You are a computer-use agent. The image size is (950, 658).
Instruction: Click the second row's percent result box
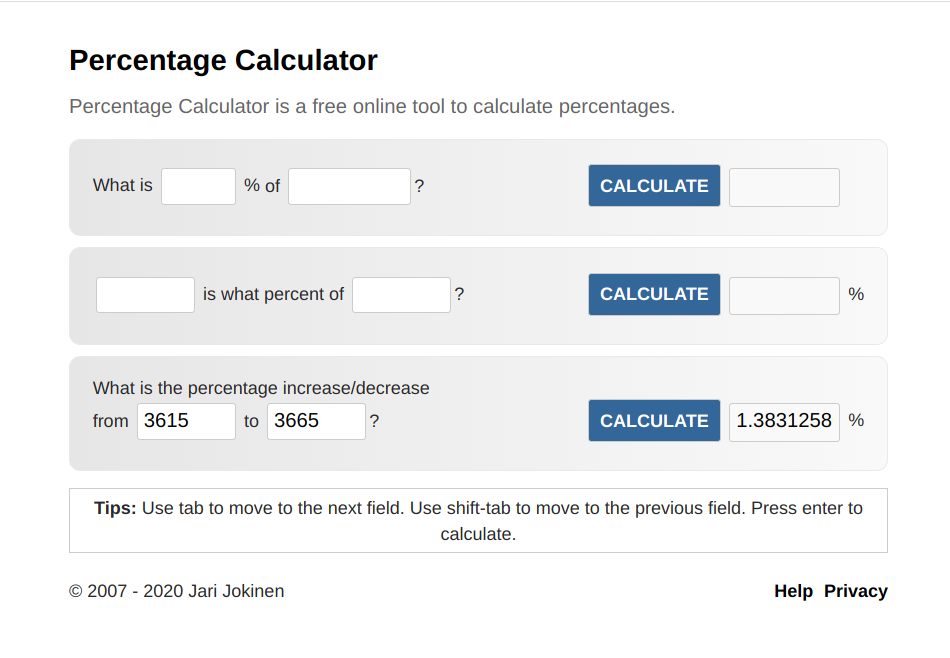(x=784, y=295)
